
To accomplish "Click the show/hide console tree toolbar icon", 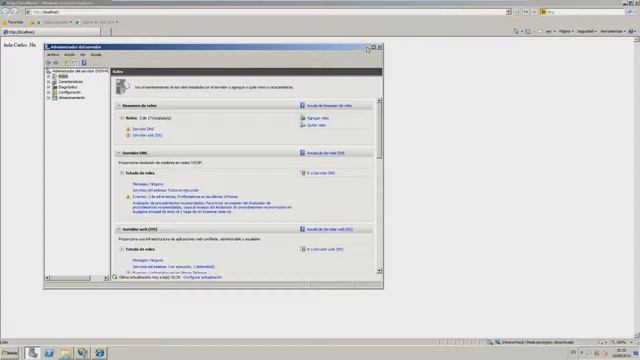I will (x=74, y=63).
